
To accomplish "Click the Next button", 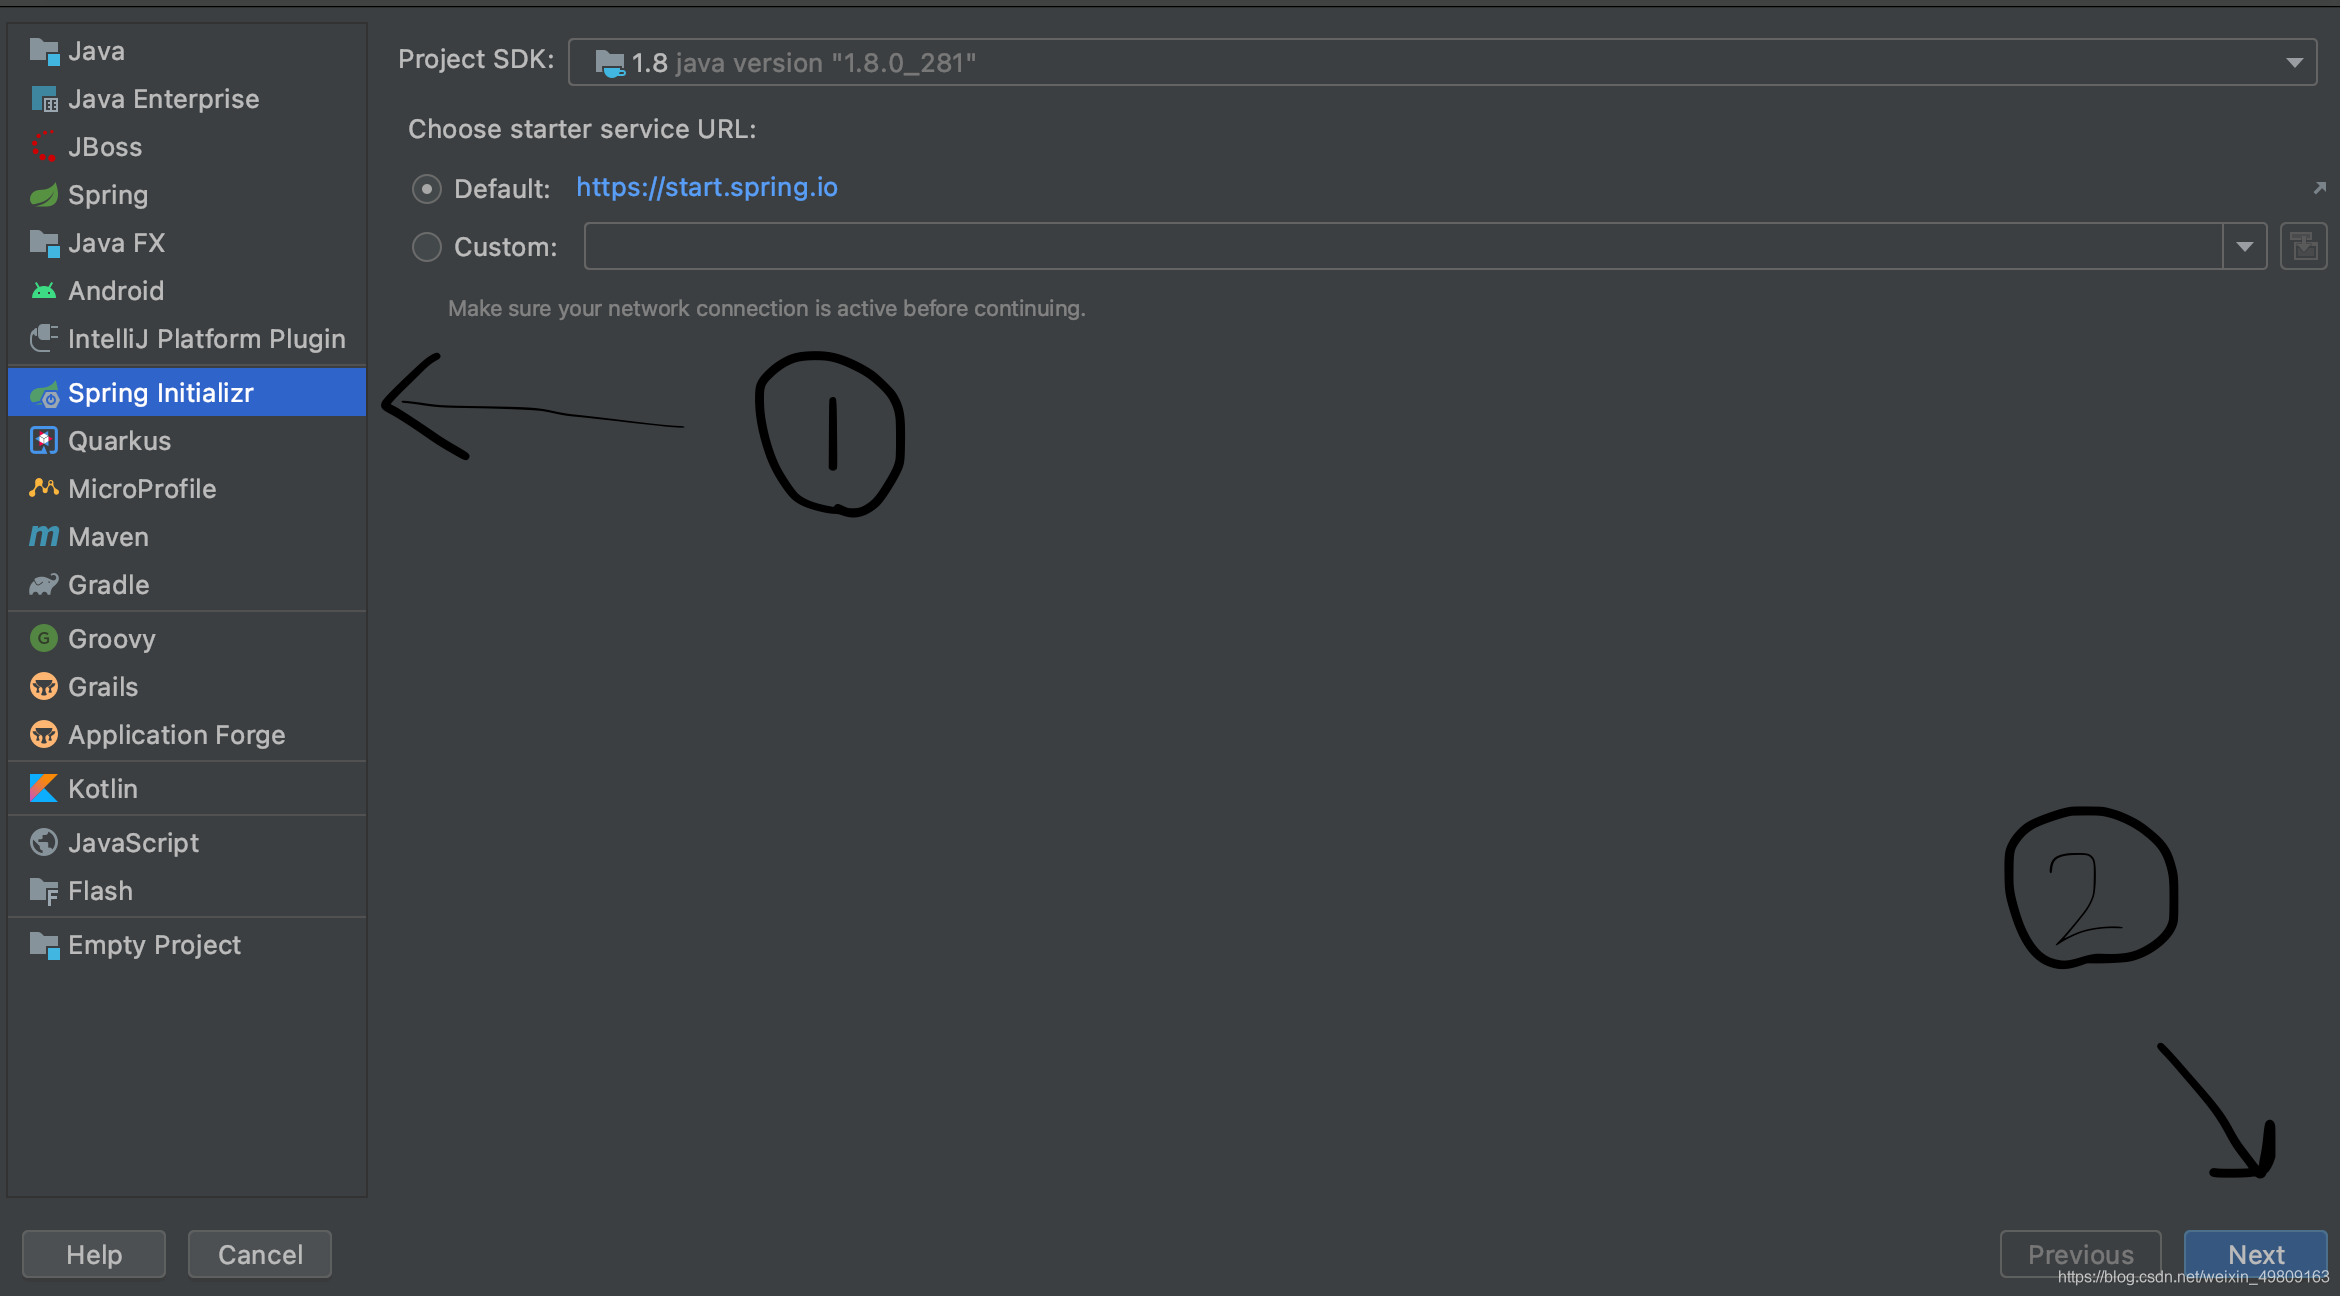I will (2256, 1254).
